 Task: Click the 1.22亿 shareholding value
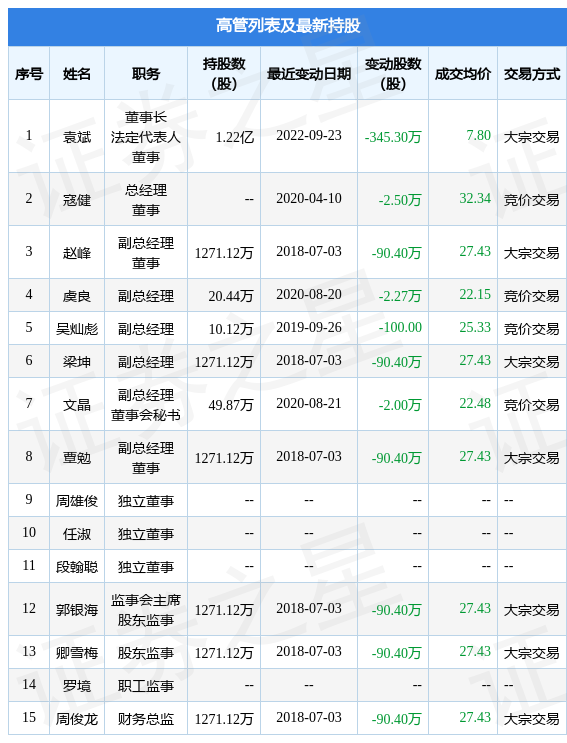click(x=234, y=137)
